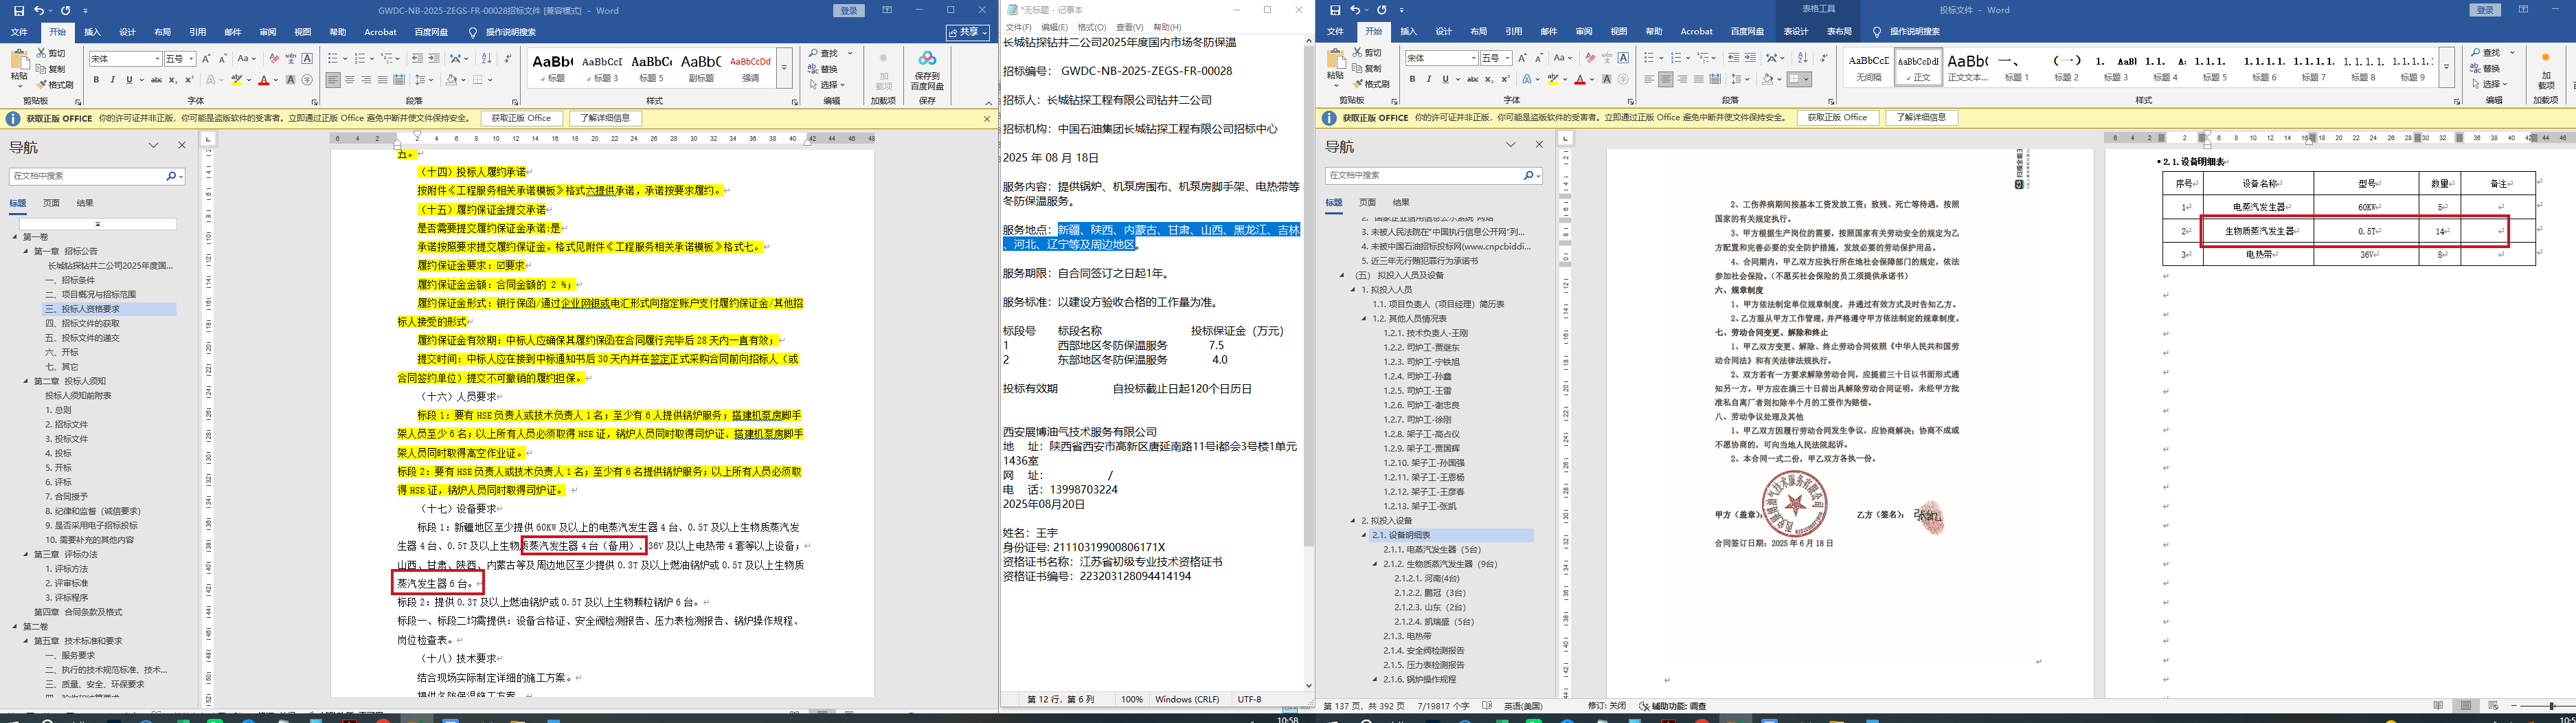Save the GWDC招标文件 Word document
Screen dimensions: 2576x723
(x=18, y=10)
